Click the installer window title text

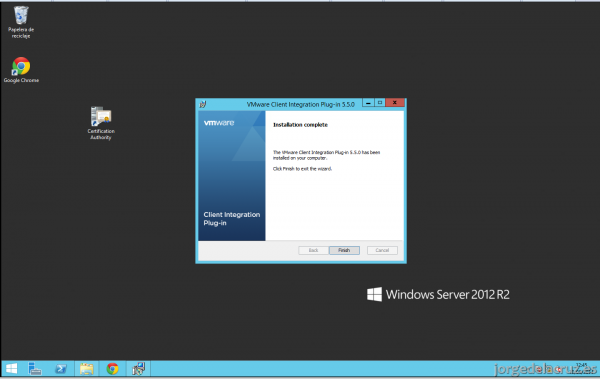pyautogui.click(x=301, y=104)
